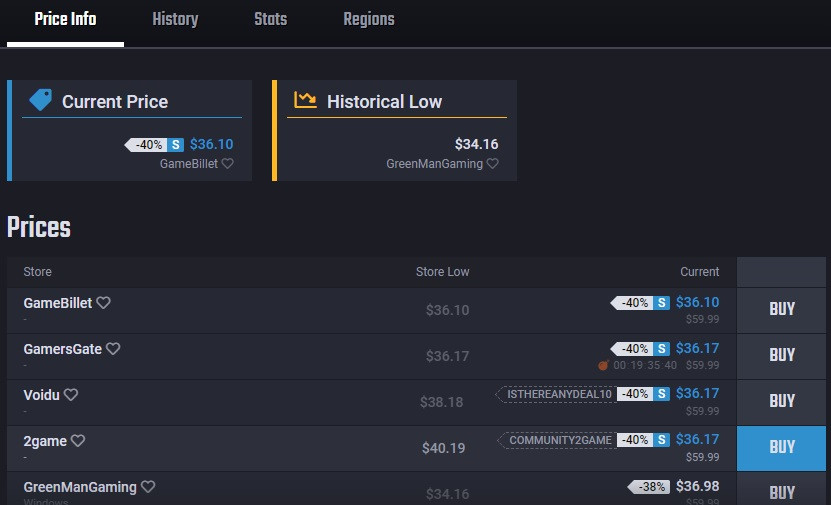Image resolution: width=831 pixels, height=505 pixels.
Task: Open GamersGate store link
Action: click(x=63, y=349)
